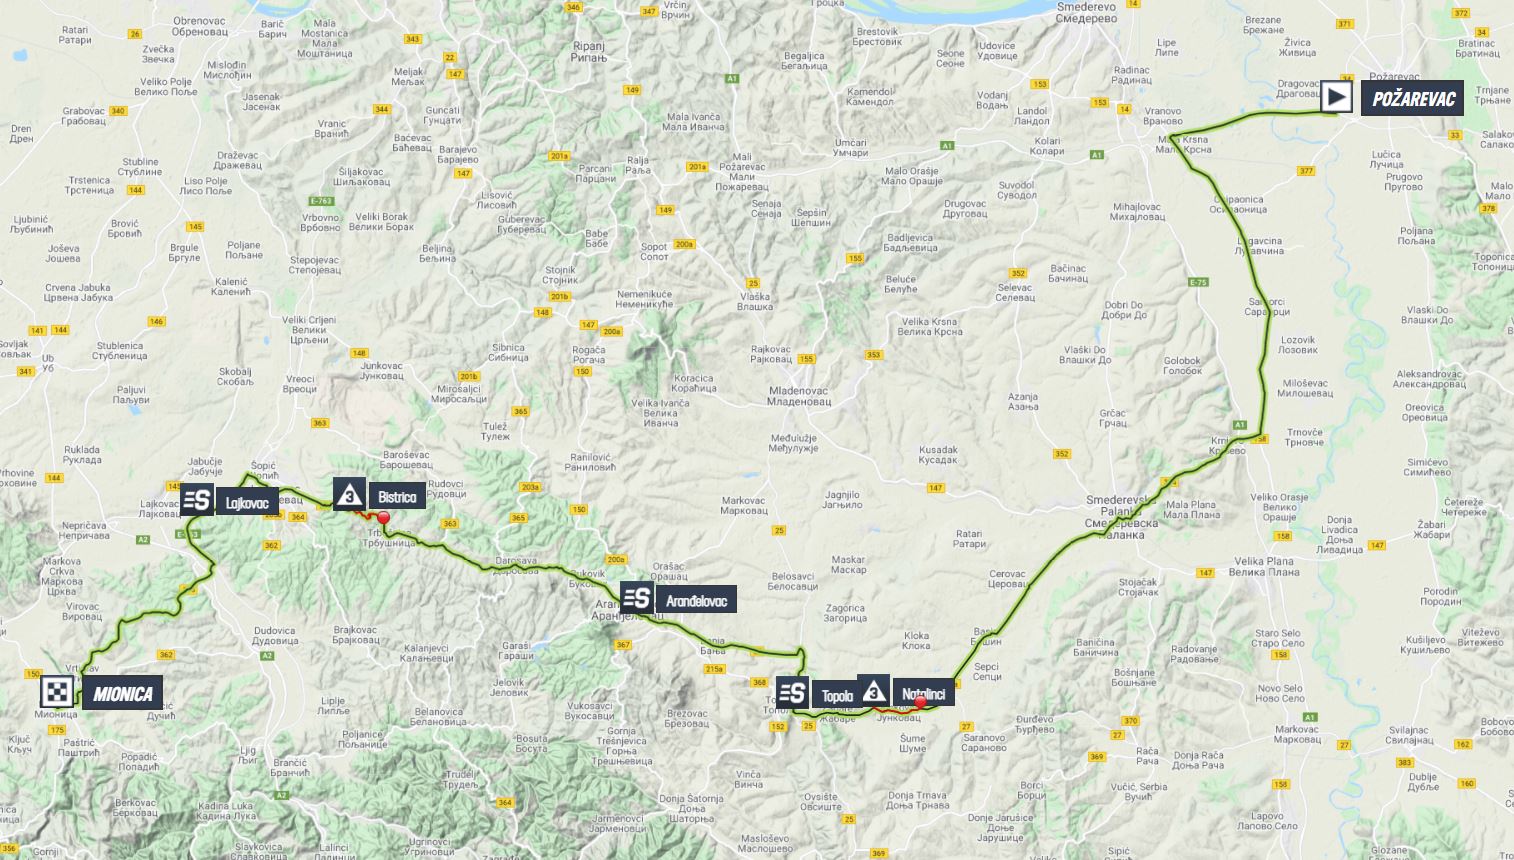
Task: Select the Natalinci climb label
Action: [x=923, y=694]
